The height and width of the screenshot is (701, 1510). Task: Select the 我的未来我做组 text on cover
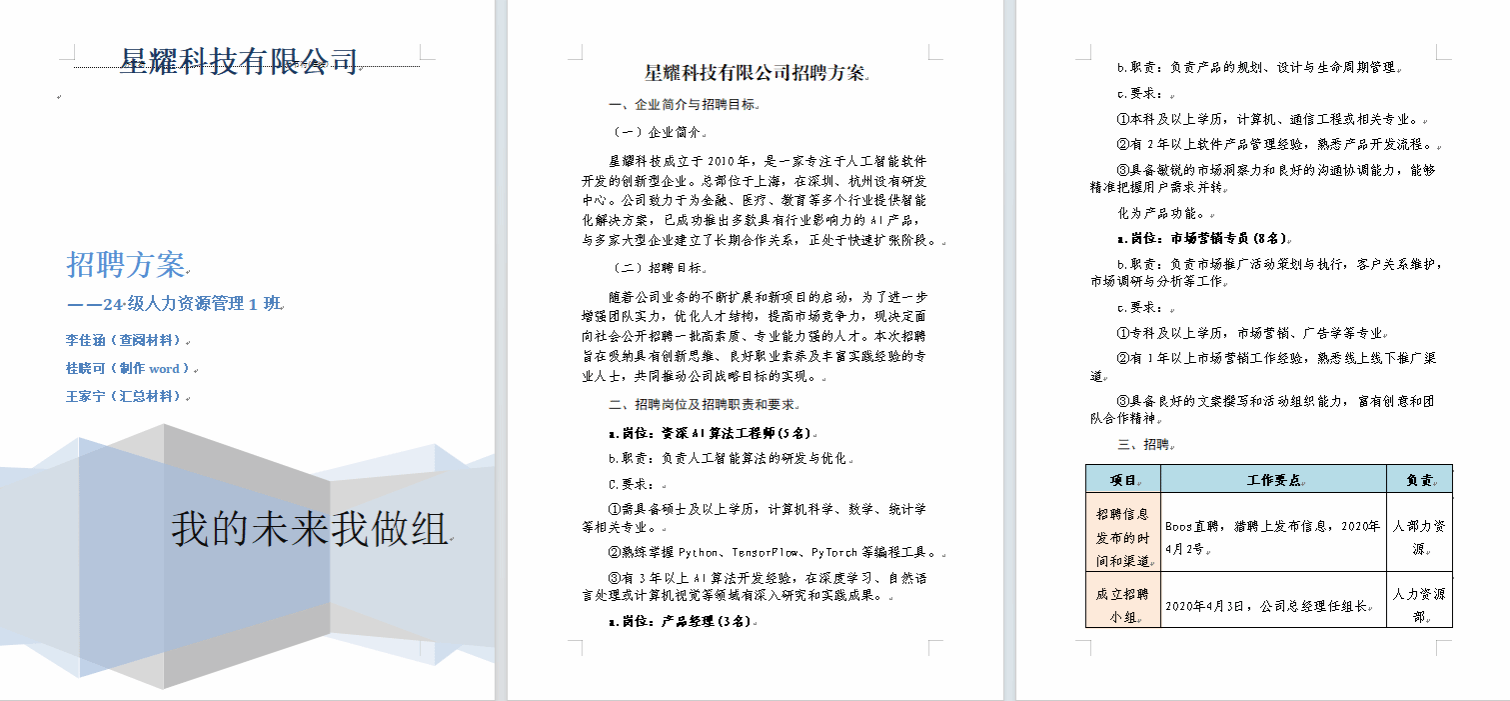pyautogui.click(x=309, y=528)
